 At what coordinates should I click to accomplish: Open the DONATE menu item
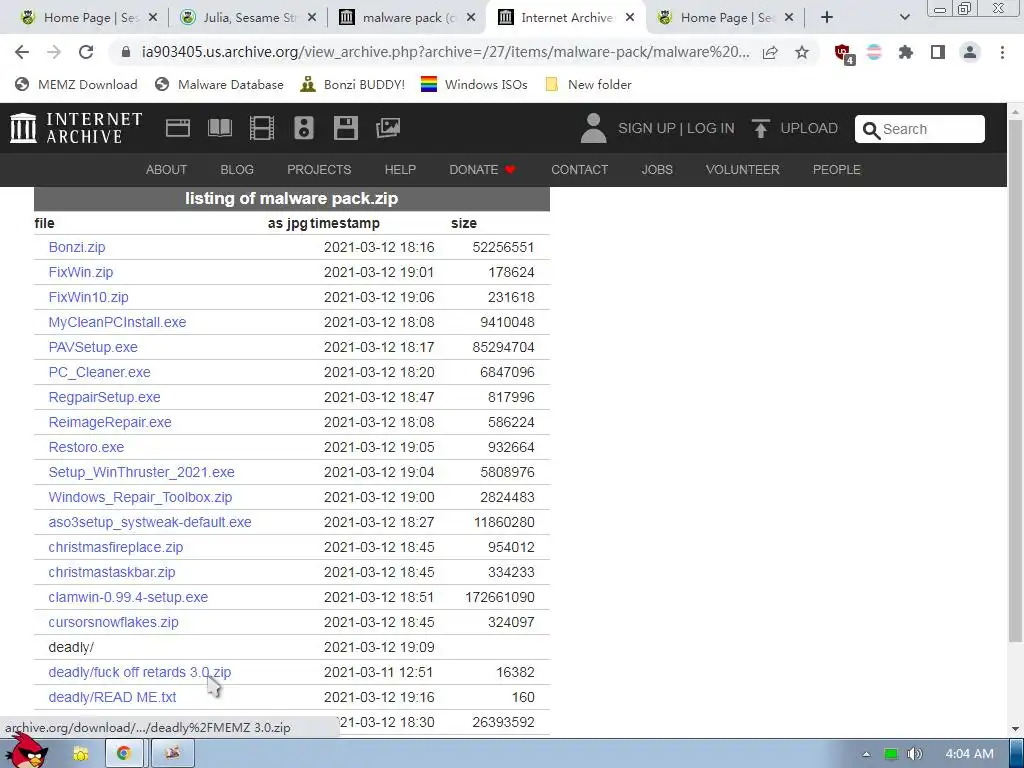click(x=483, y=170)
